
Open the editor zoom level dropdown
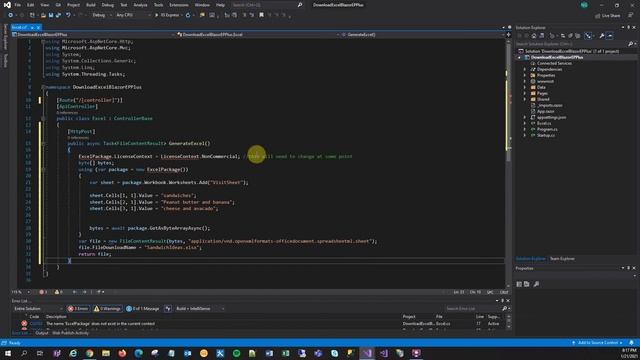point(21,292)
